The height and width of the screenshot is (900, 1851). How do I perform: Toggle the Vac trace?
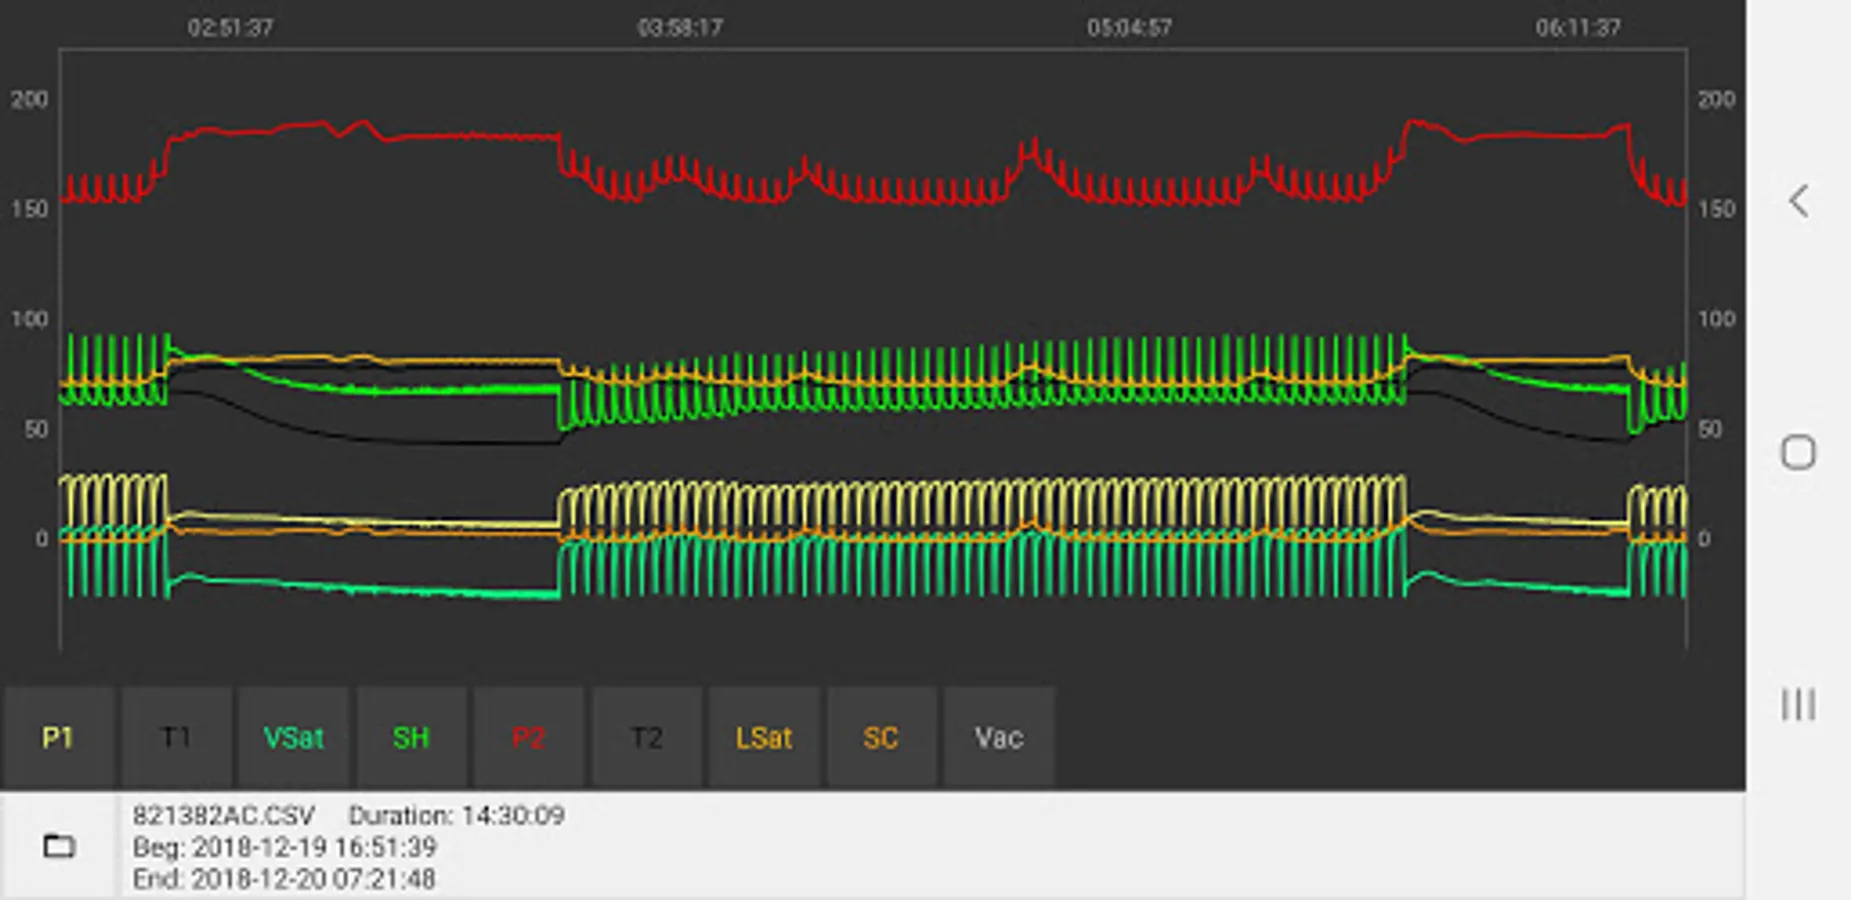(999, 737)
